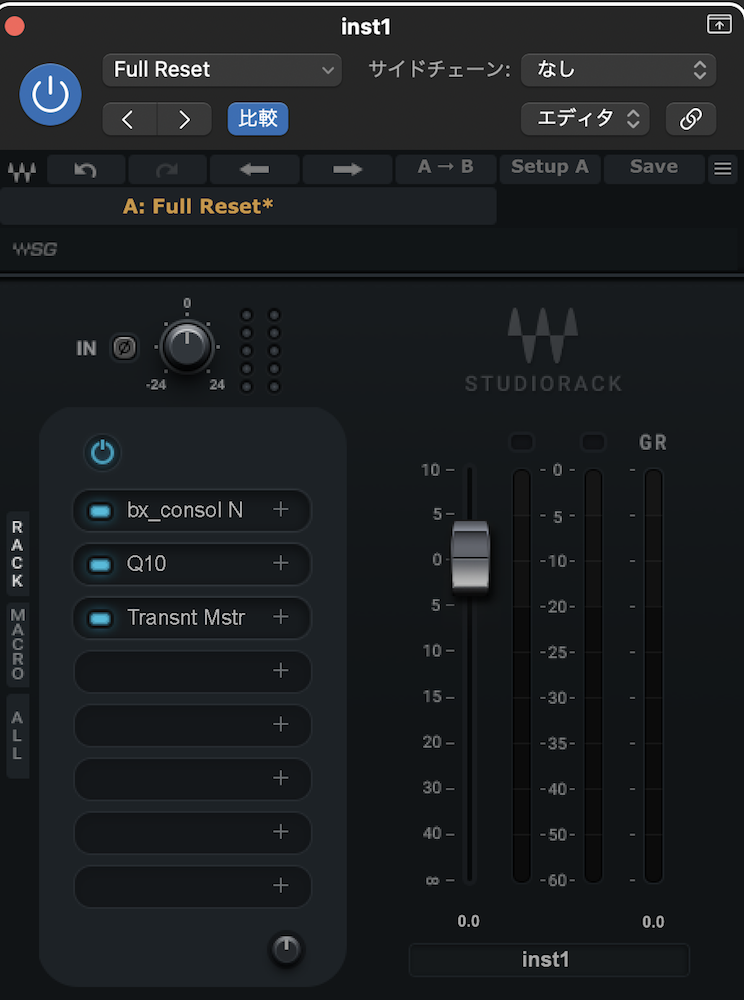
Task: Click the redo arrow in Waves toolbar
Action: (167, 170)
